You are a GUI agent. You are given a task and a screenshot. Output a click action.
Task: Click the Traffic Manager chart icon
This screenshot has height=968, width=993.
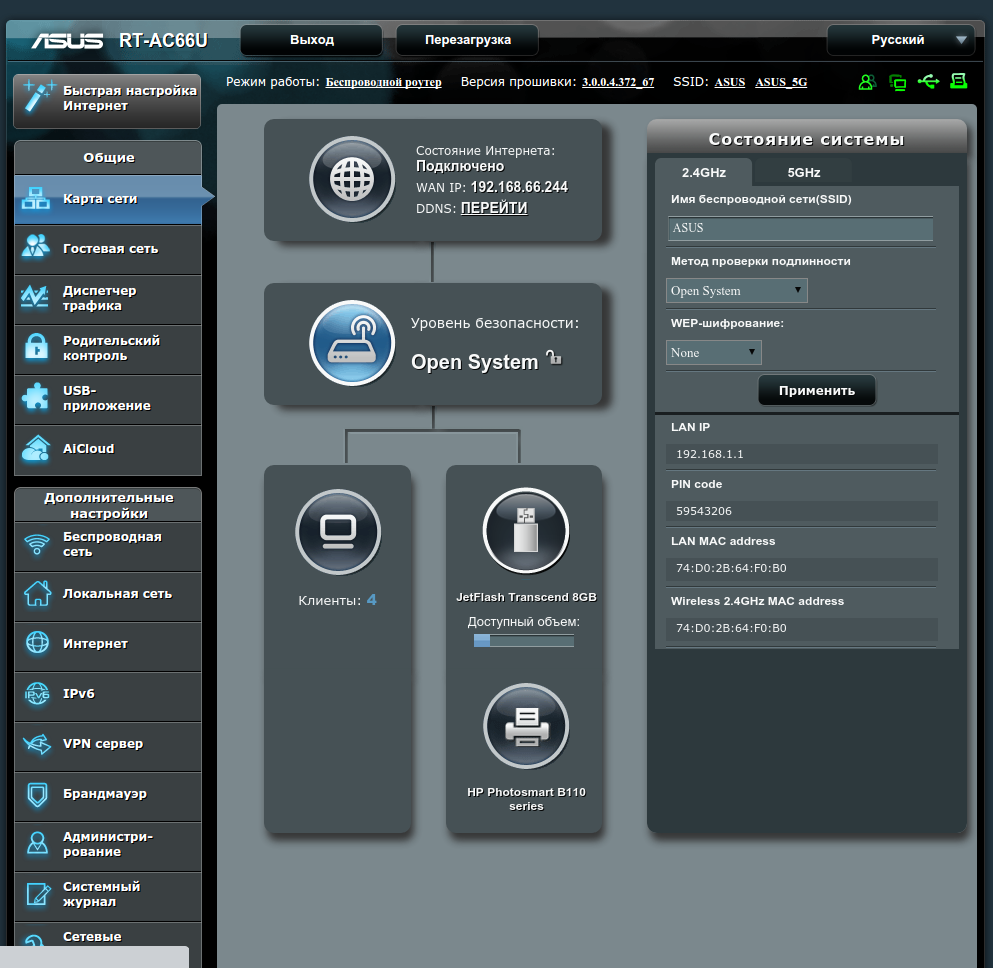click(x=35, y=297)
